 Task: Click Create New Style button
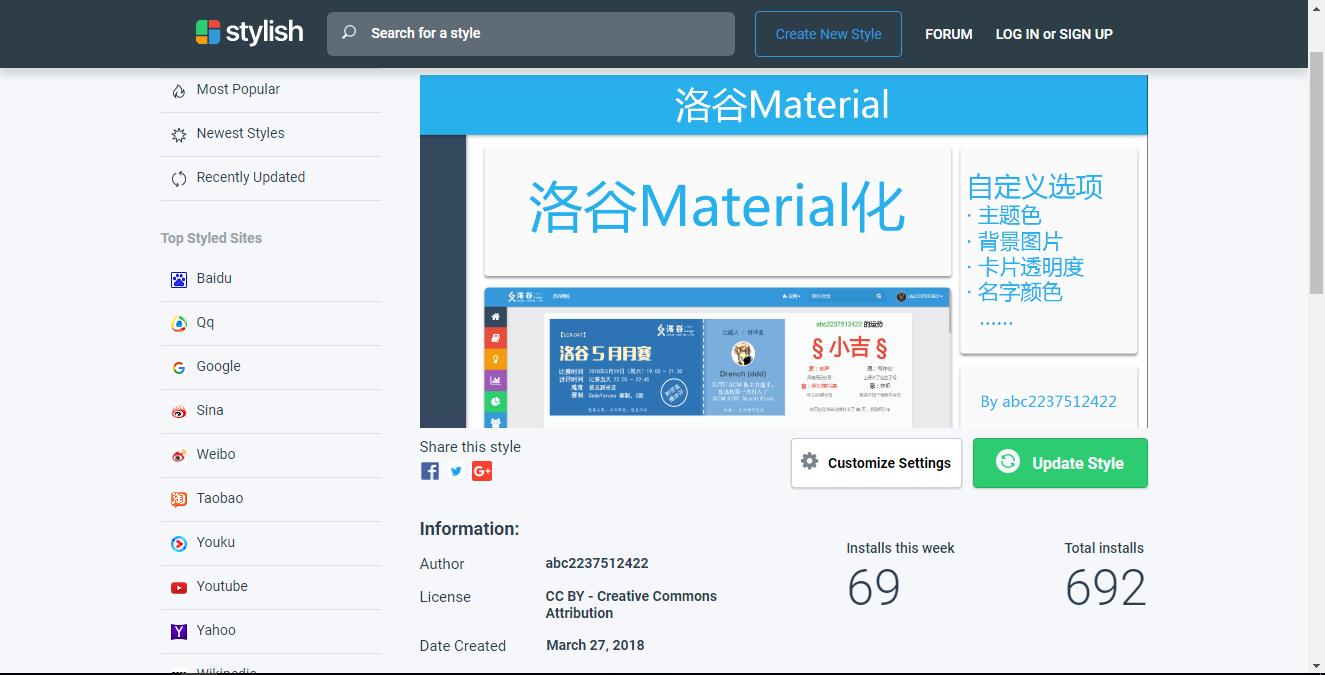click(828, 34)
